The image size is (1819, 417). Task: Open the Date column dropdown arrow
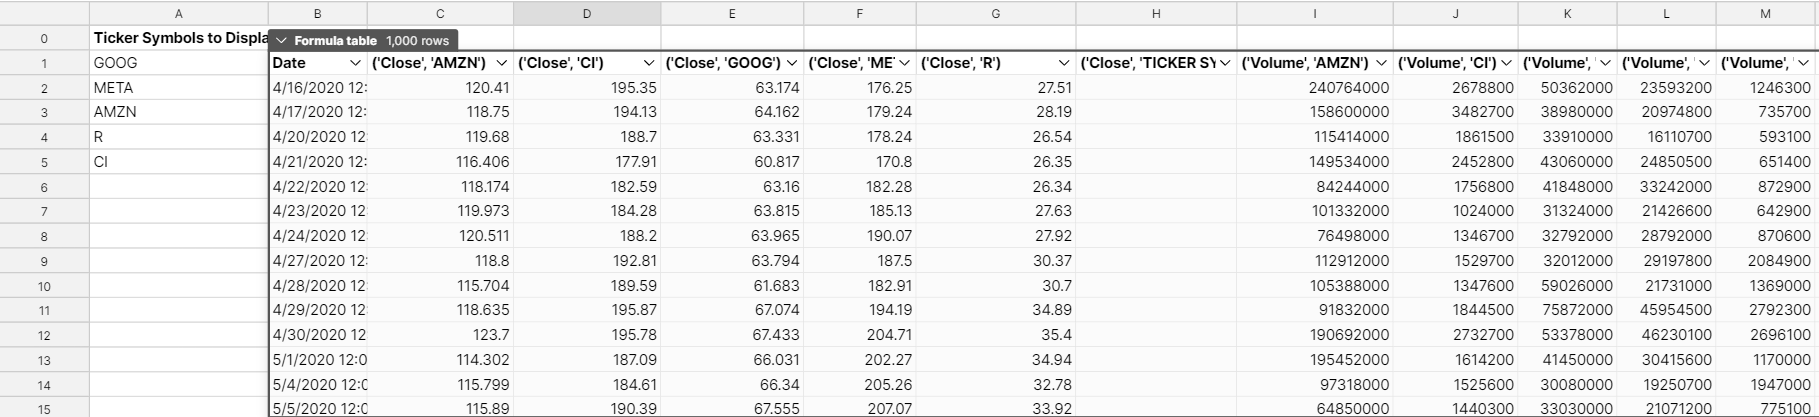(355, 63)
